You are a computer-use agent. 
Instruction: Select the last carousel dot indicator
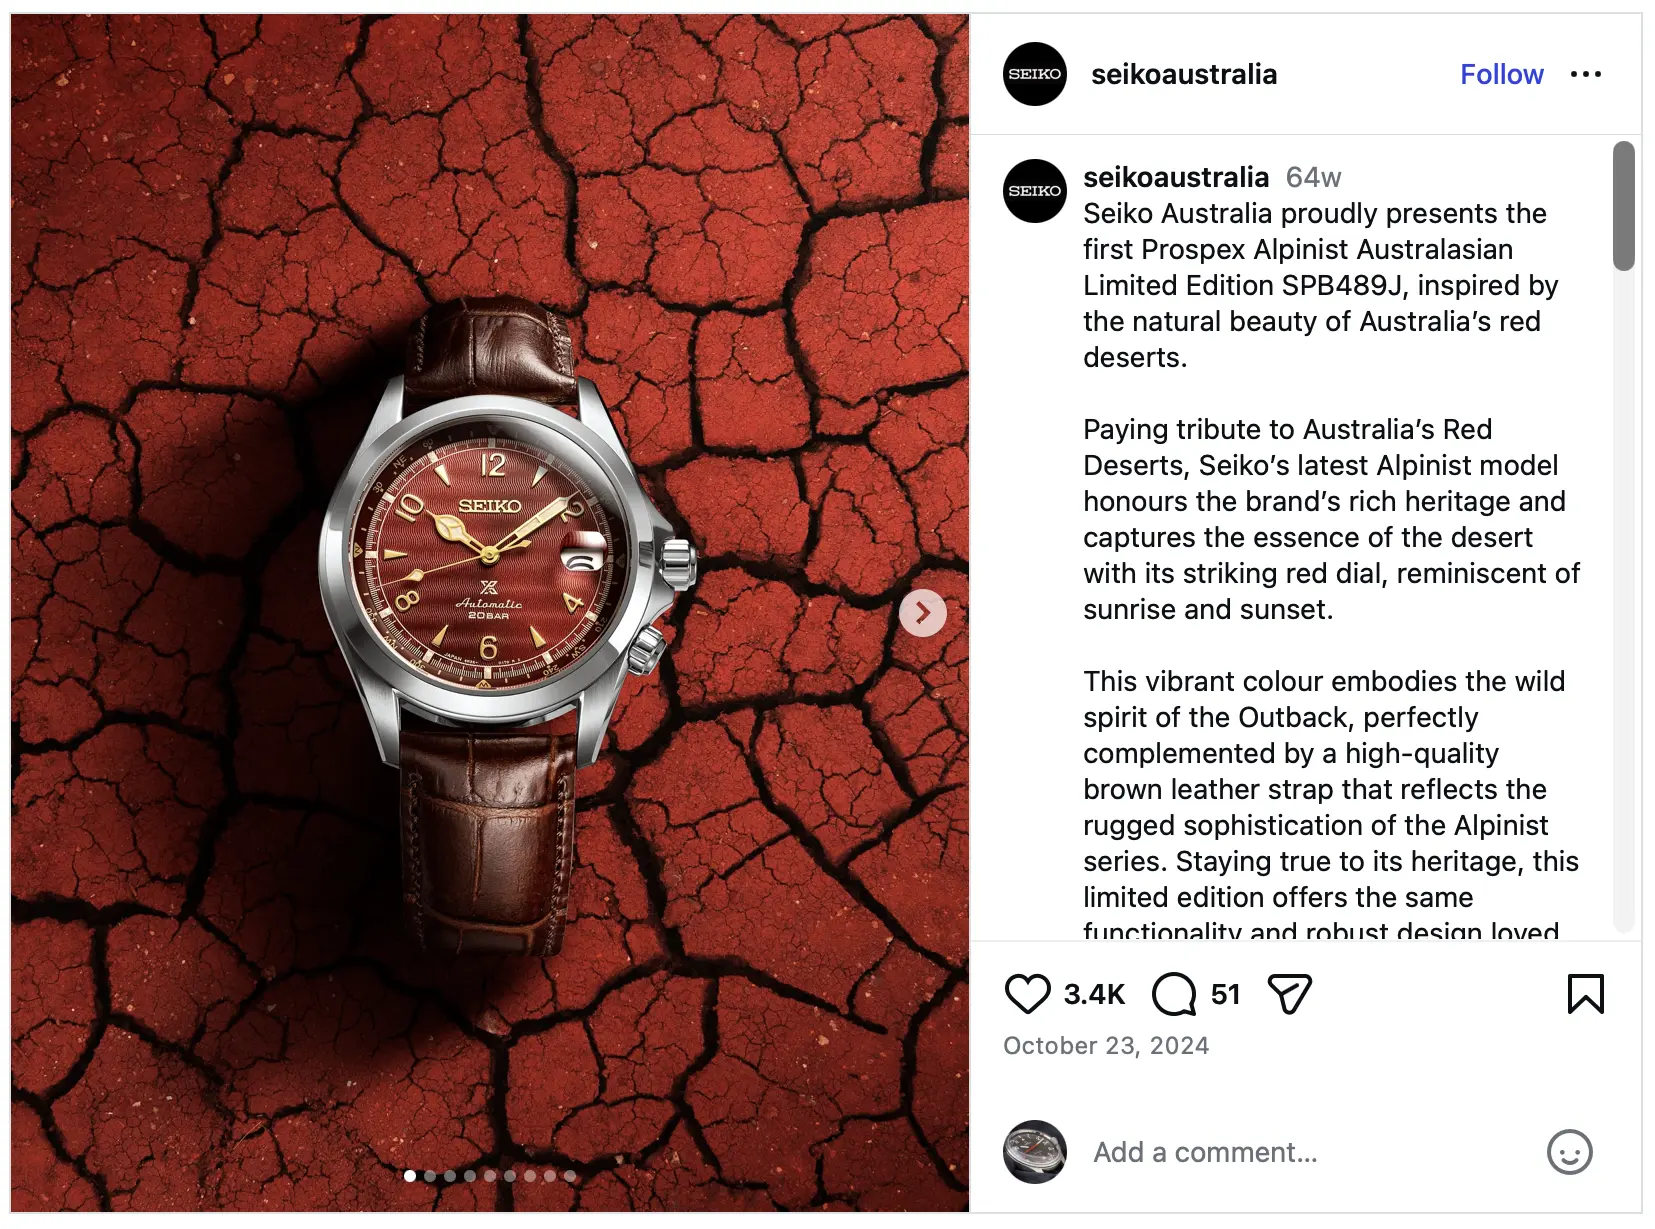click(x=570, y=1176)
